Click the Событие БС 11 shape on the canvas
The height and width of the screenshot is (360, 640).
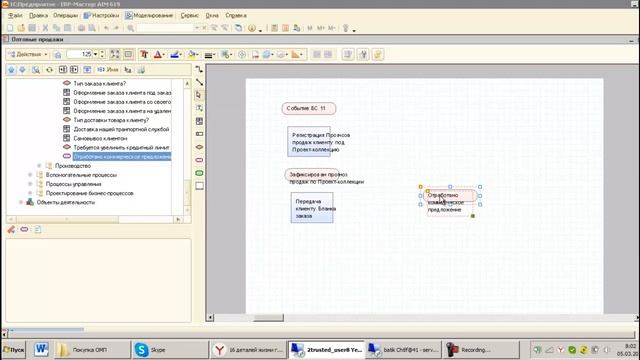click(309, 109)
